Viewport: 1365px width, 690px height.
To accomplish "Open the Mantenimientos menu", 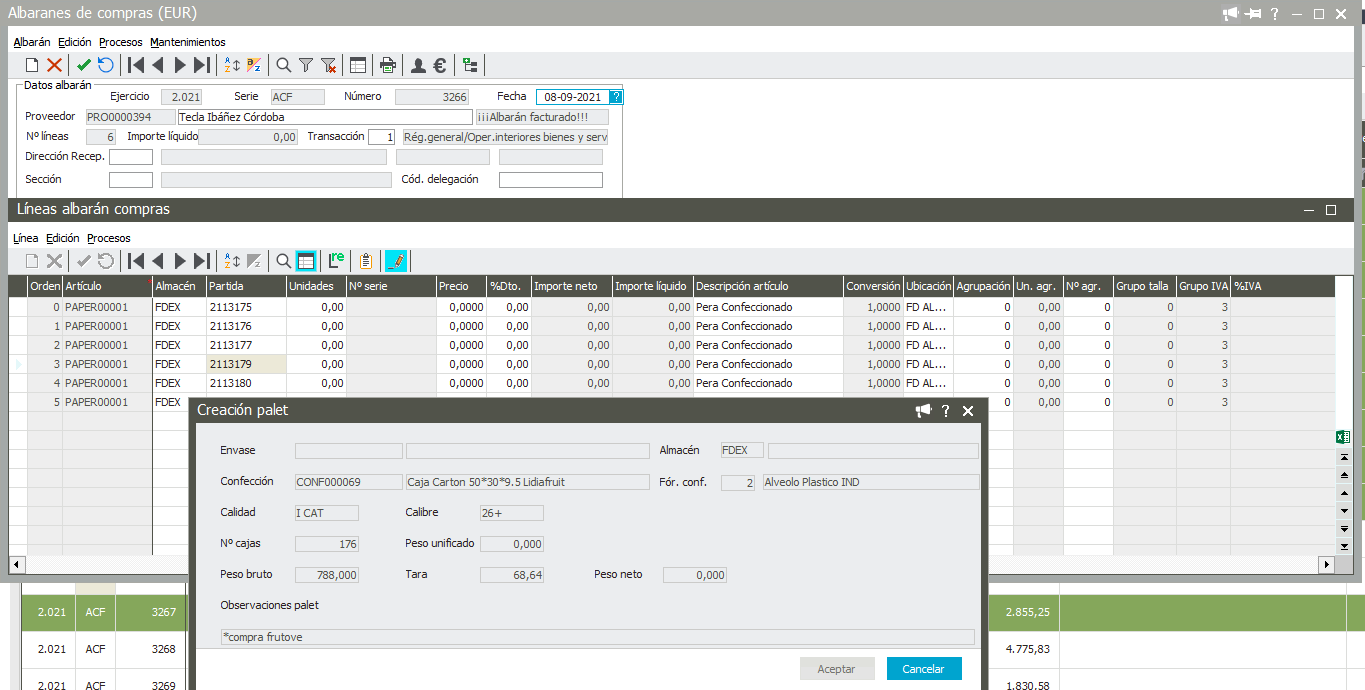I will click(x=188, y=42).
